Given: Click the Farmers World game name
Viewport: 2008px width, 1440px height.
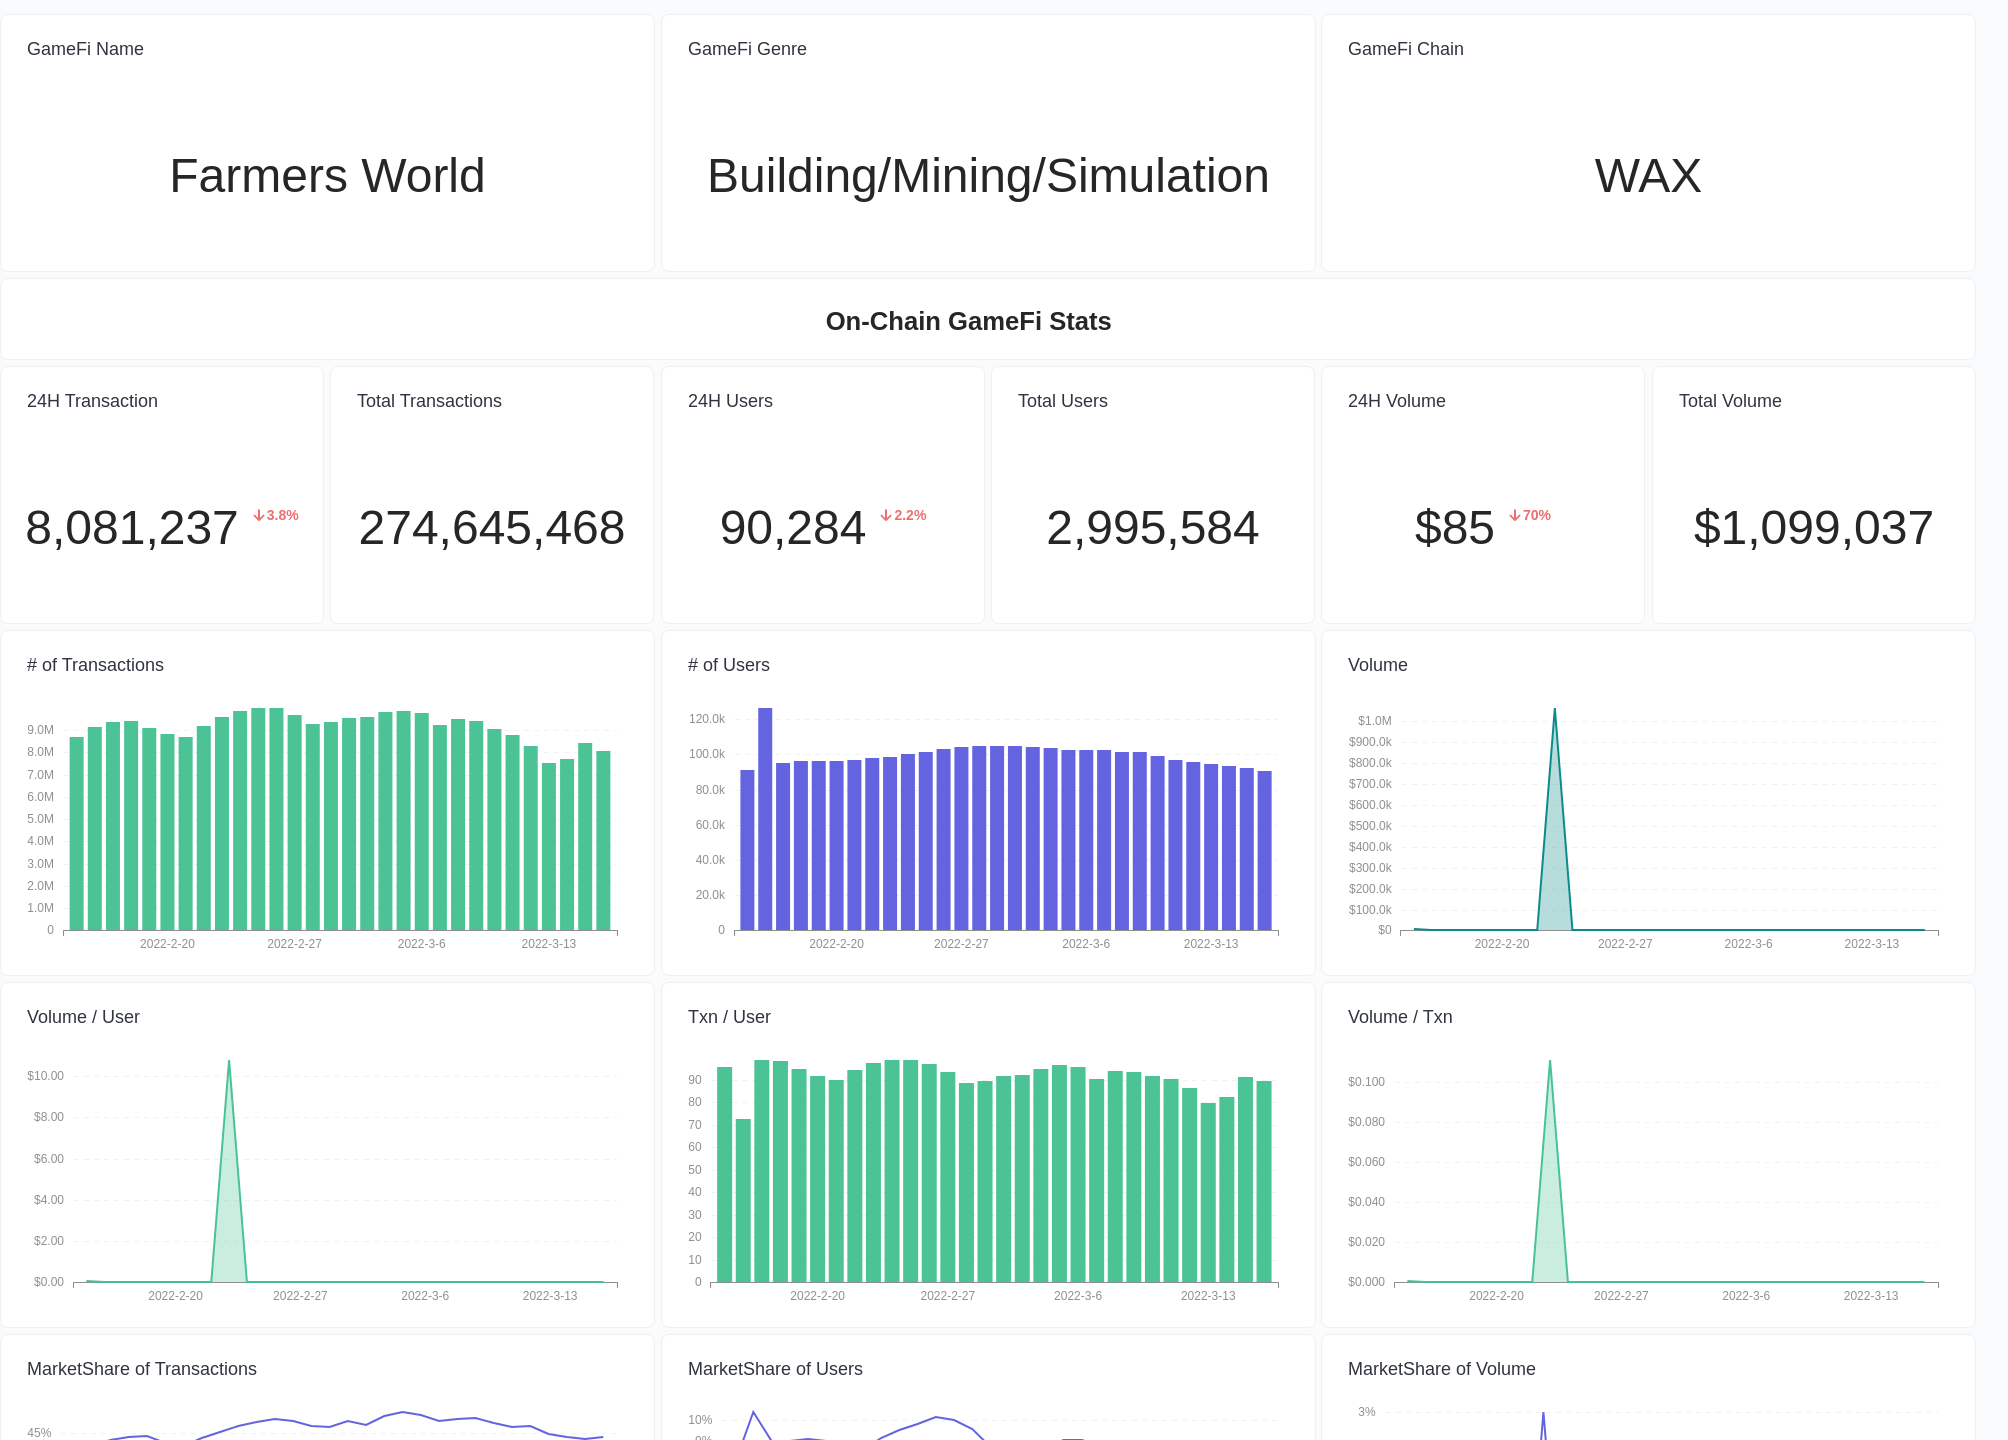Looking at the screenshot, I should [x=327, y=176].
